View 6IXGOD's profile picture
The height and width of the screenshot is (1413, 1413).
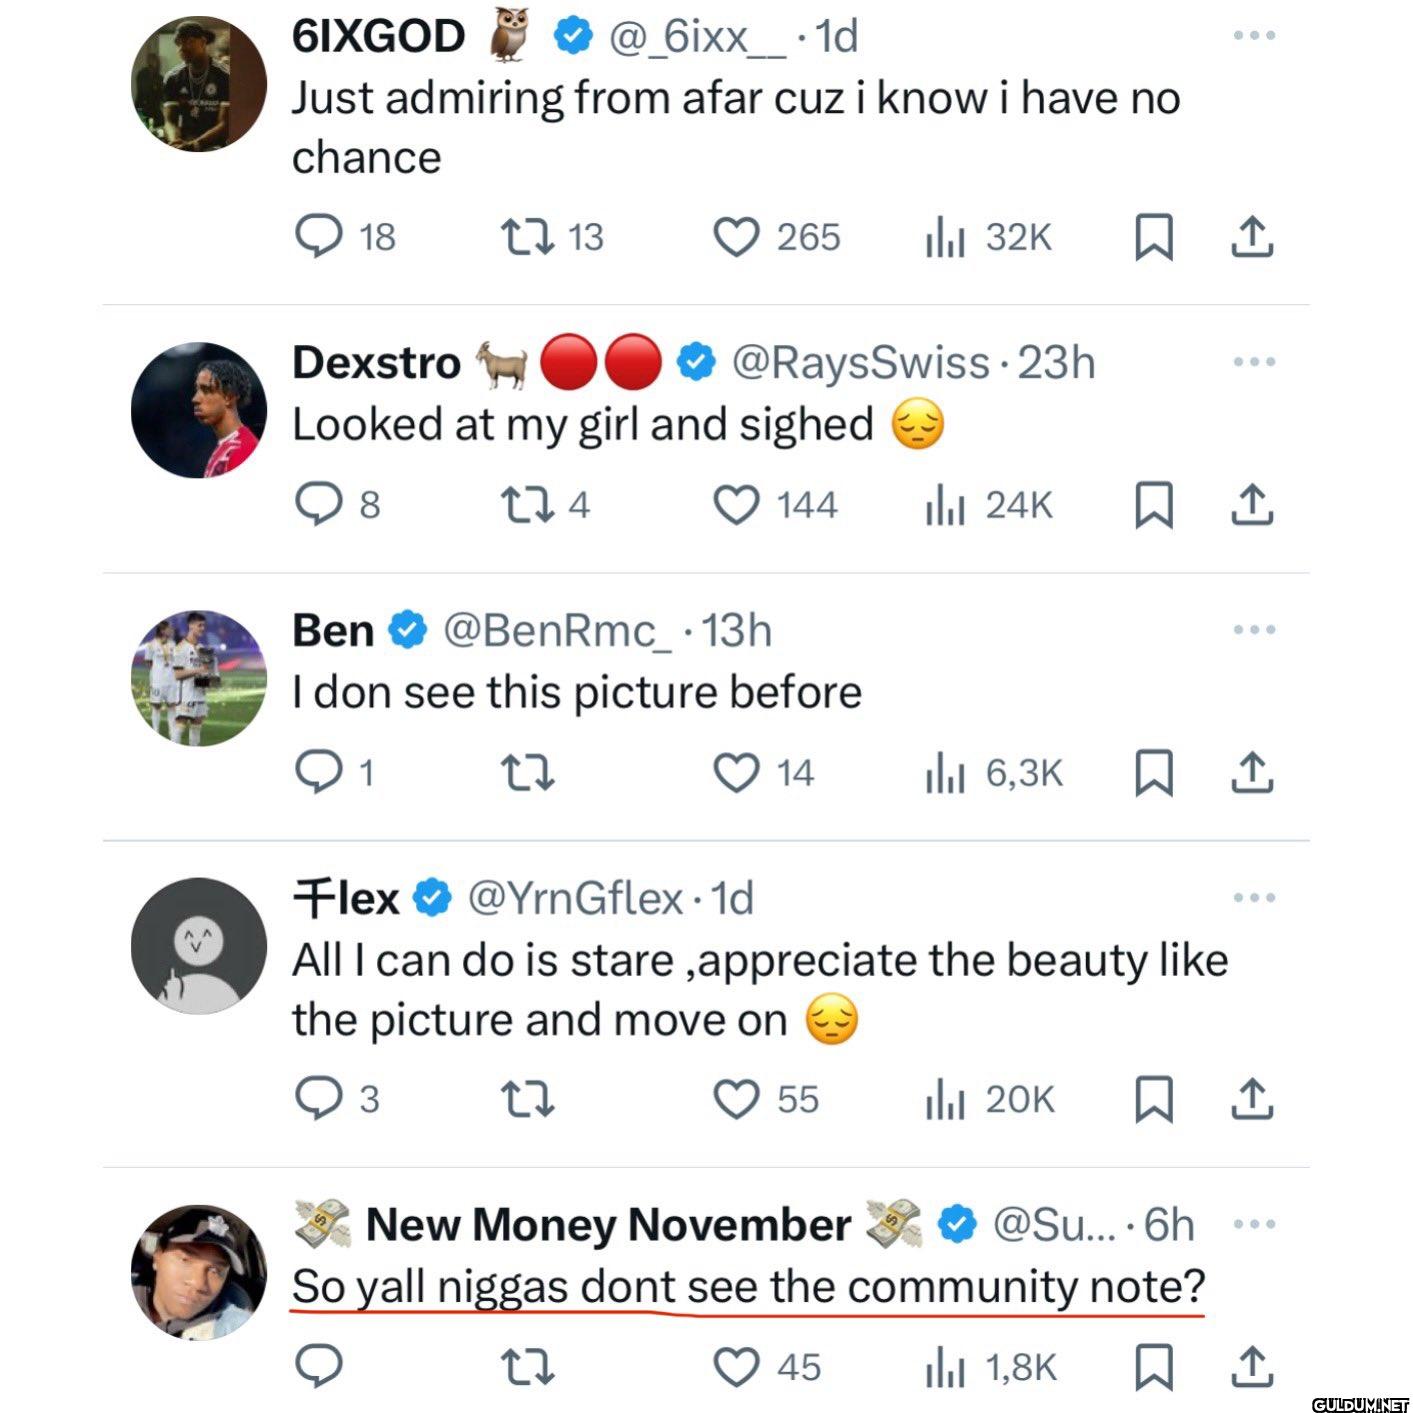pyautogui.click(x=199, y=84)
